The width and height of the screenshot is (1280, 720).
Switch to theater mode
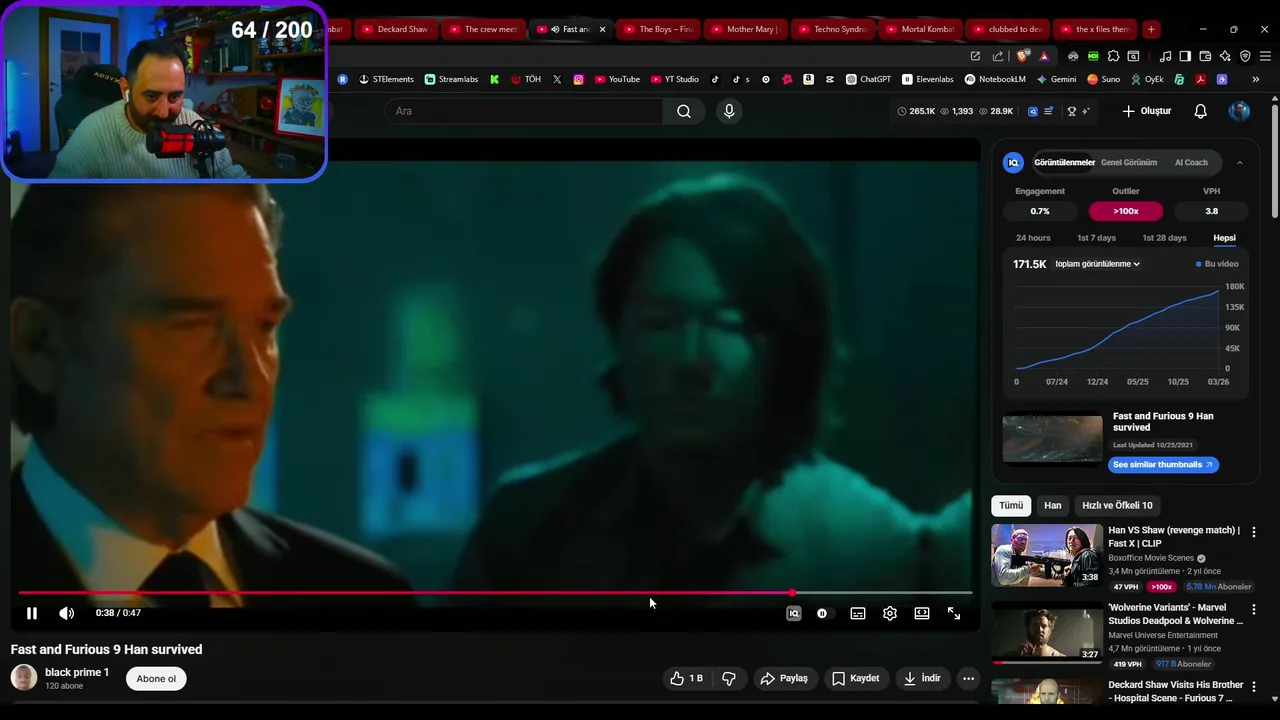(x=922, y=613)
